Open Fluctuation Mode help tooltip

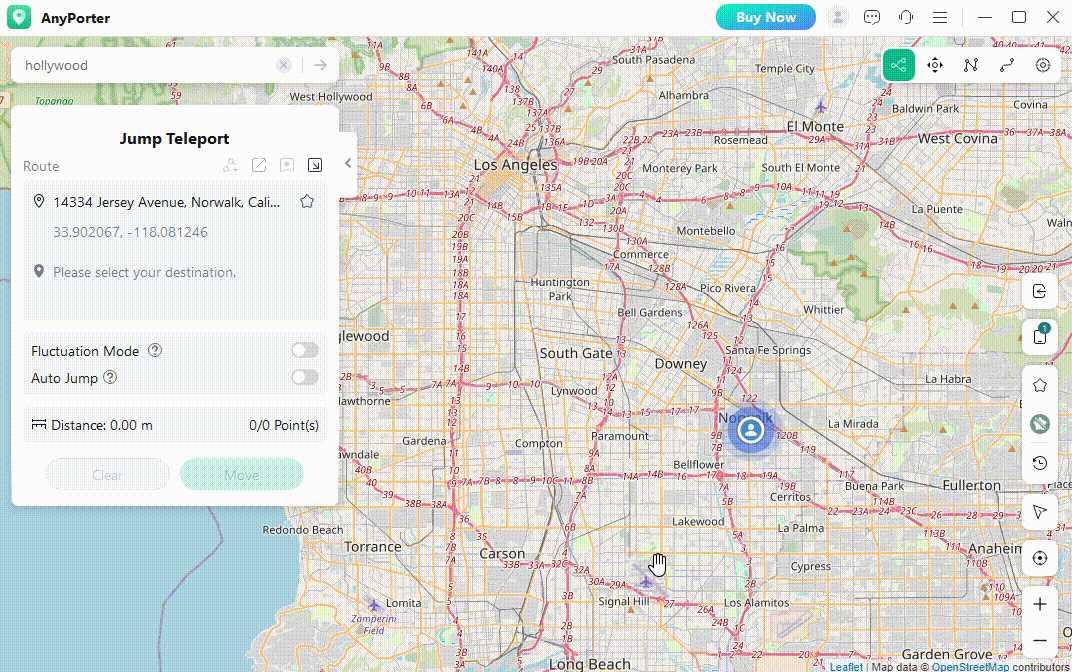[155, 351]
